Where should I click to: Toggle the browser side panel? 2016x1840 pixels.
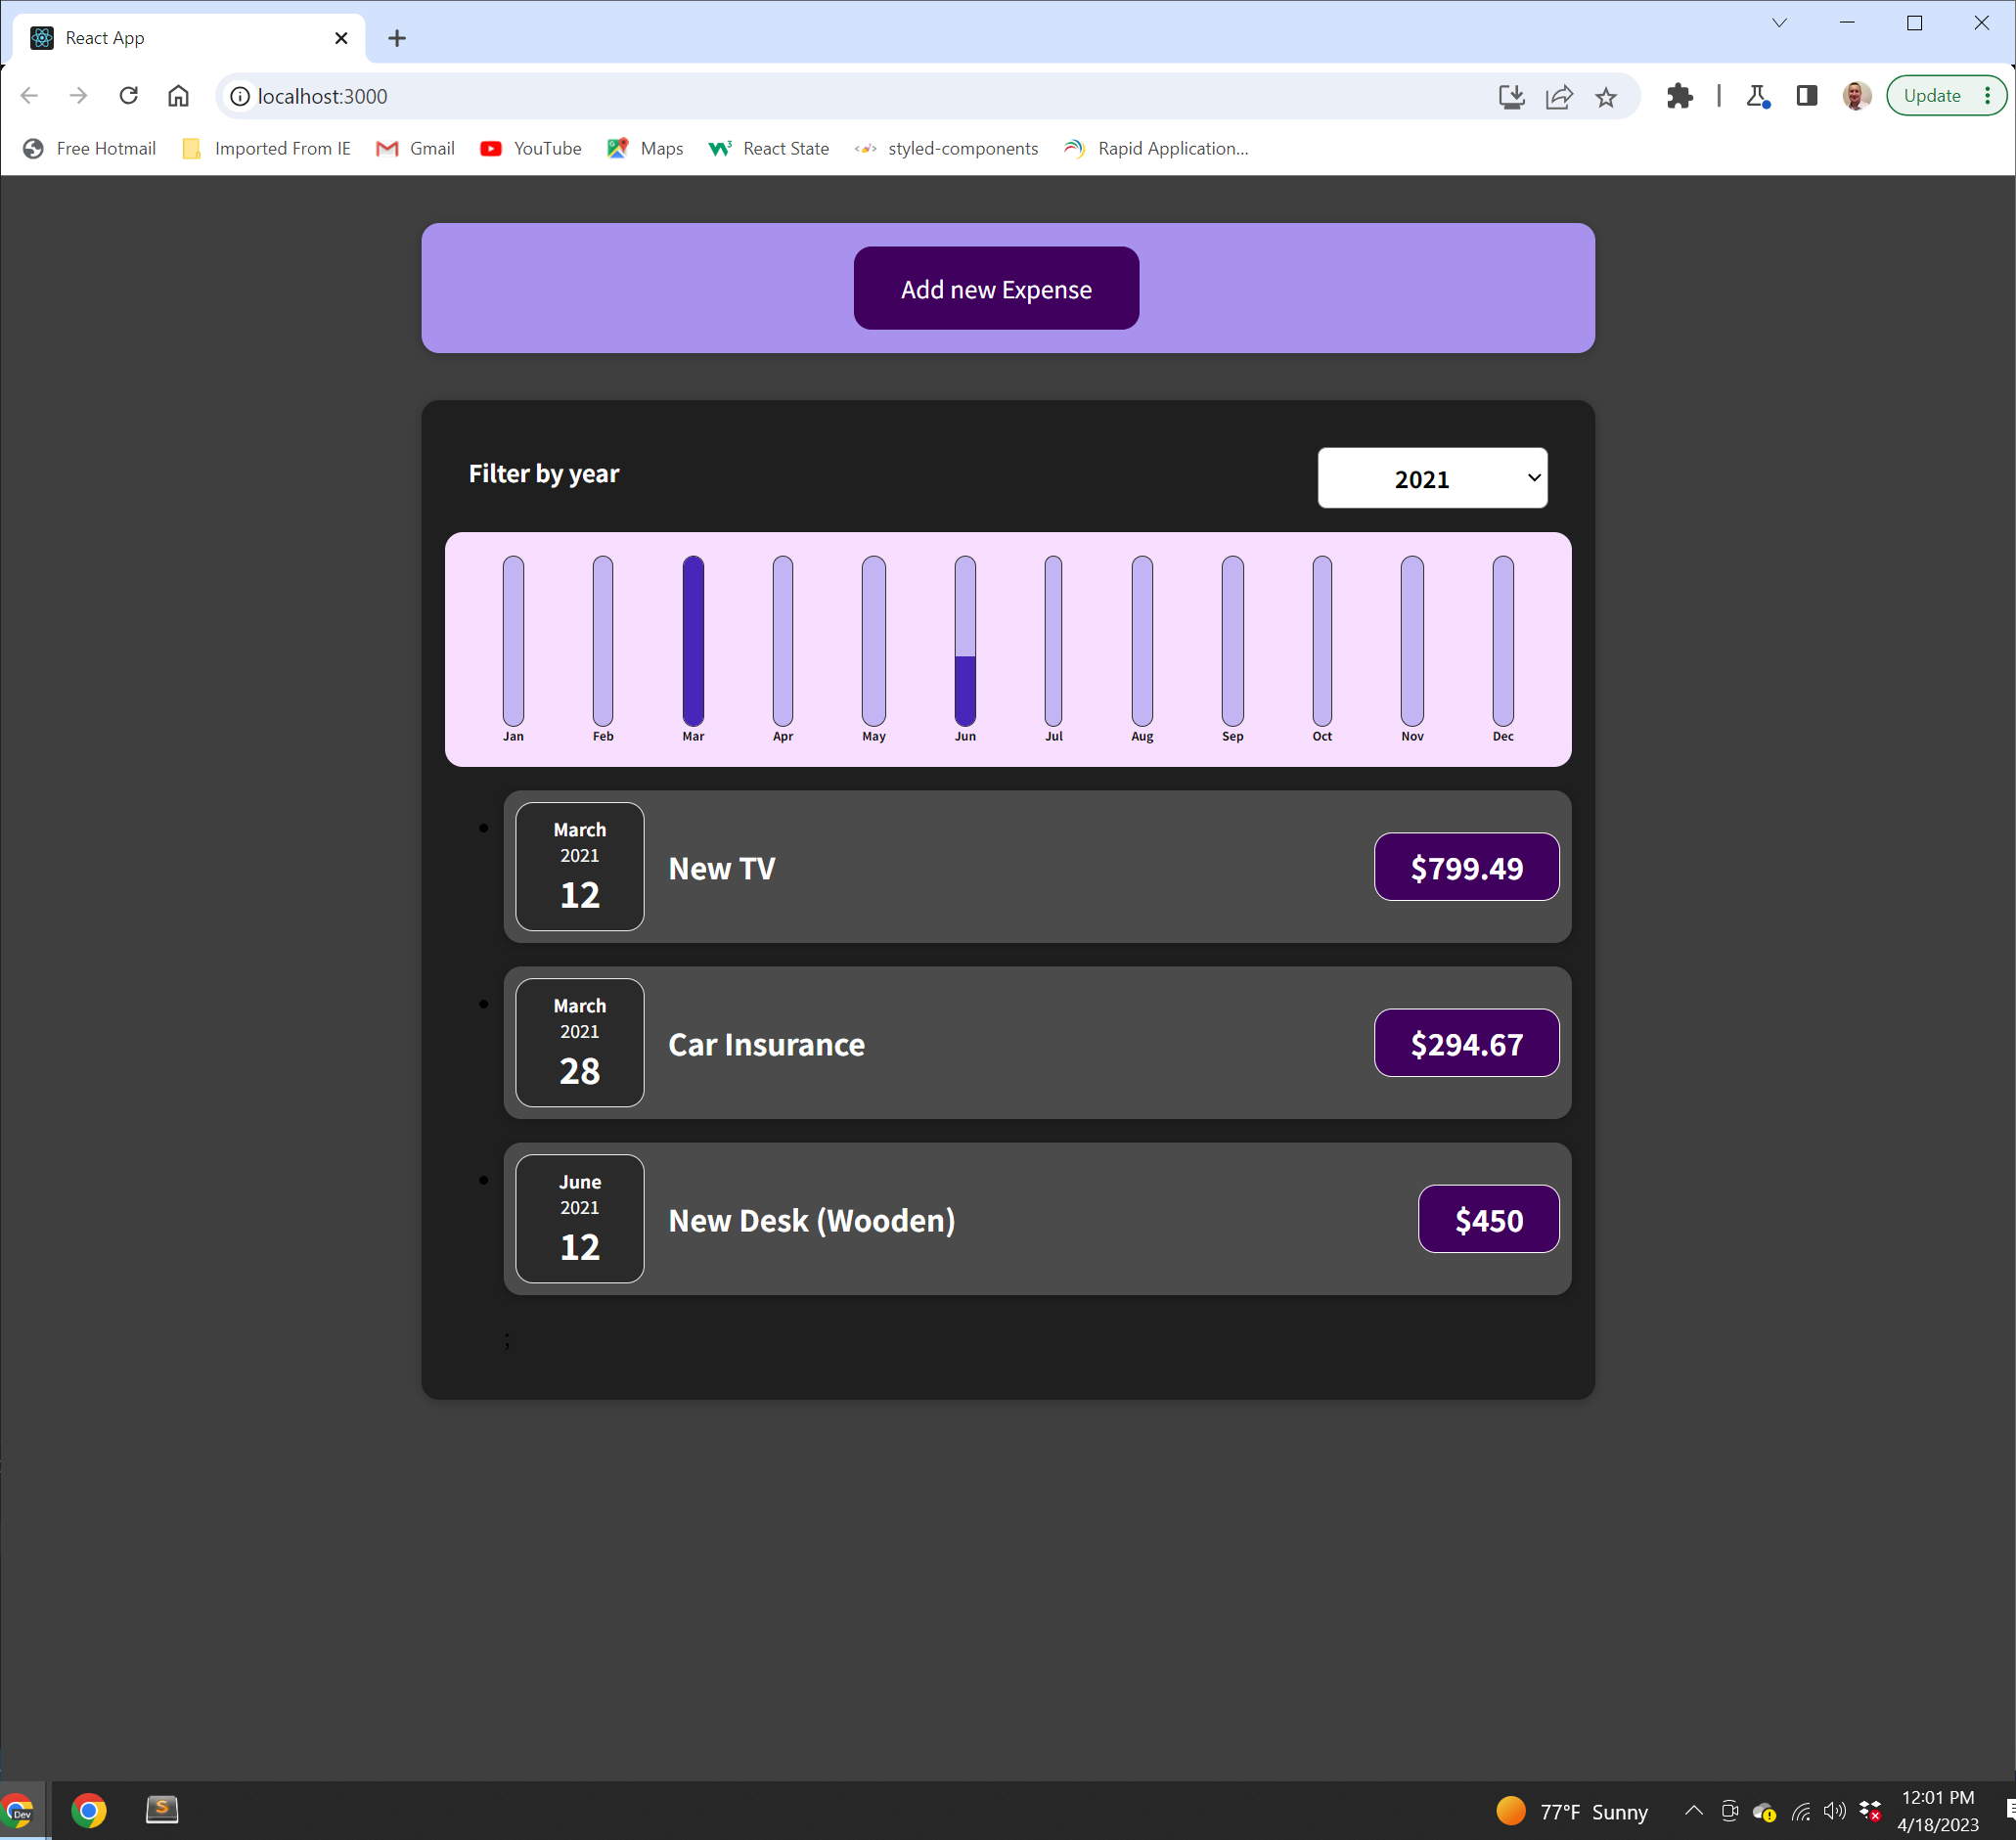click(x=1806, y=96)
